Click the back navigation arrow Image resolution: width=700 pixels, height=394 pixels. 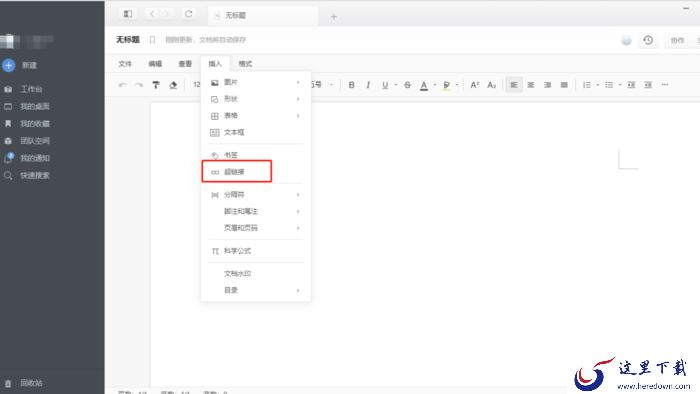152,14
